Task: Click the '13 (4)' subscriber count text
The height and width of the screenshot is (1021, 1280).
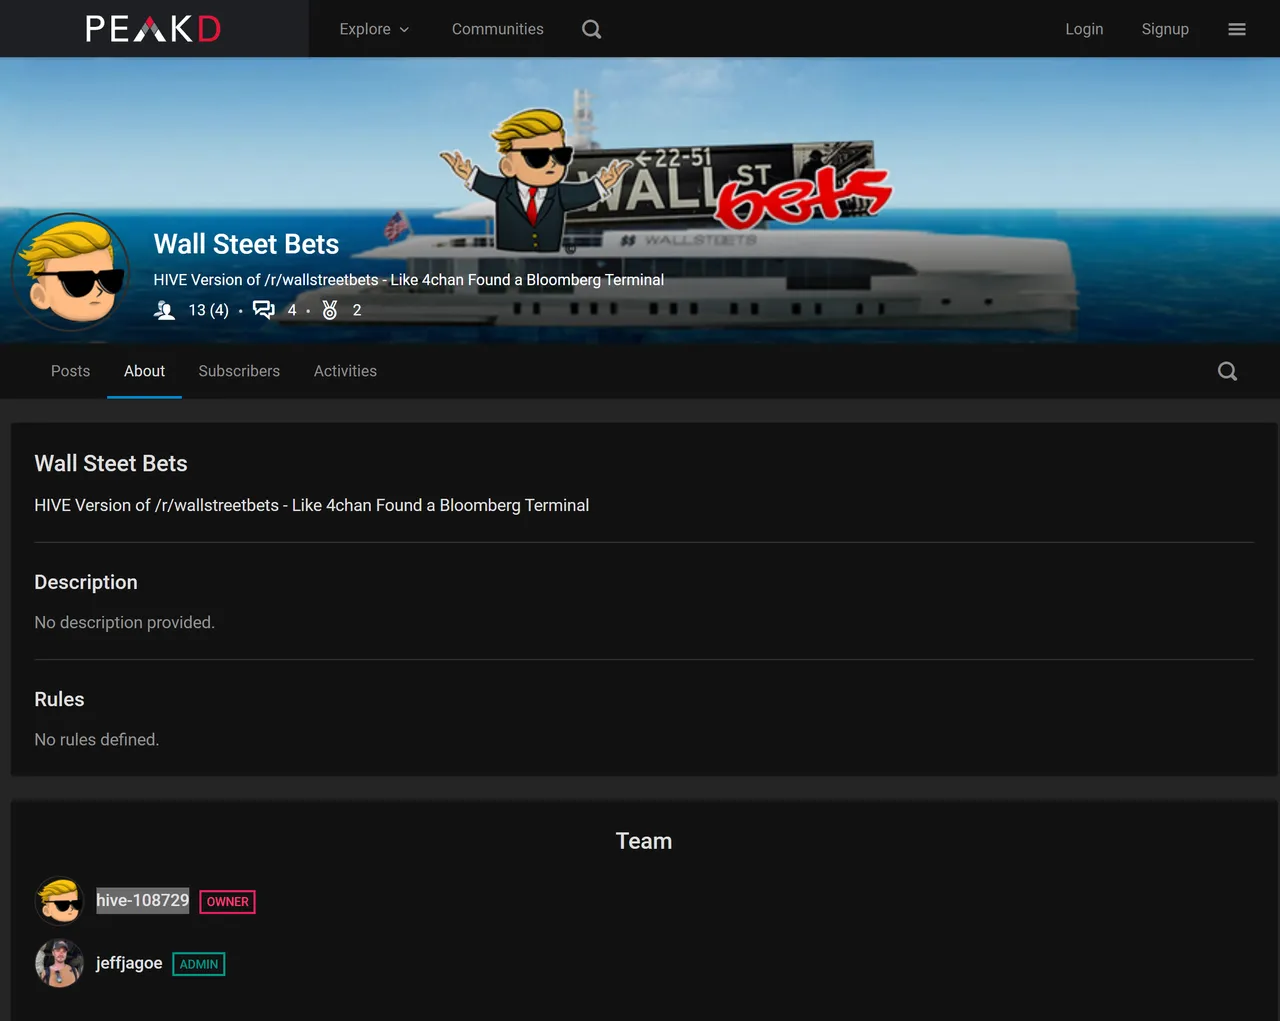Action: coord(209,310)
